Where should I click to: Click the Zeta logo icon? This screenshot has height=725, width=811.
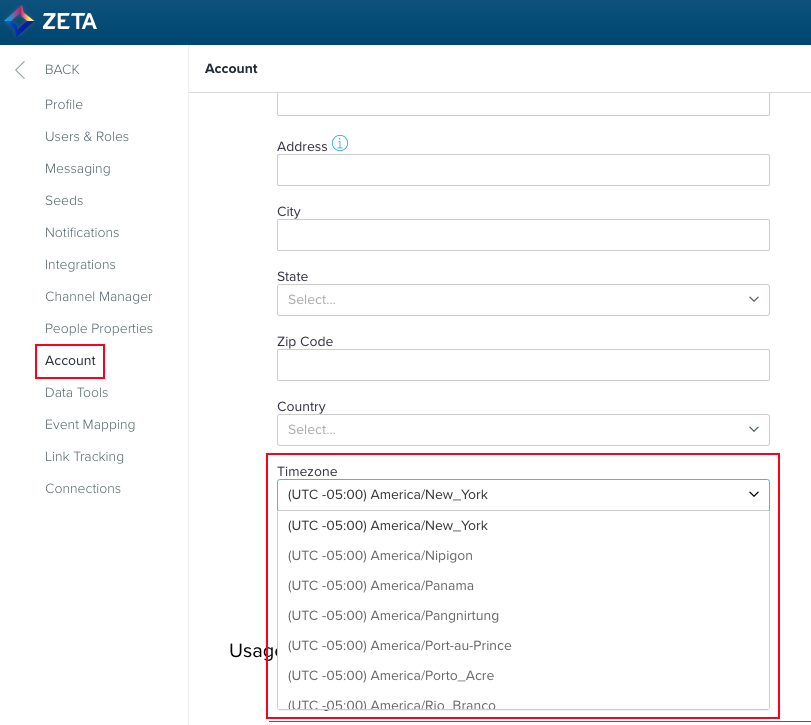coord(19,21)
